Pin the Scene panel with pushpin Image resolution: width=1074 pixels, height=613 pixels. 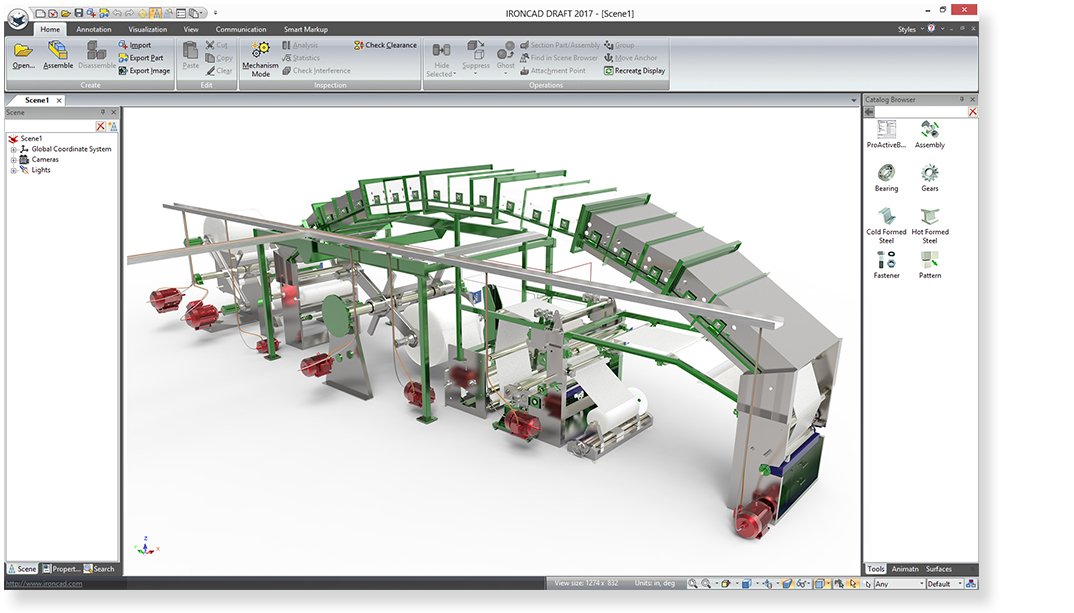[103, 112]
